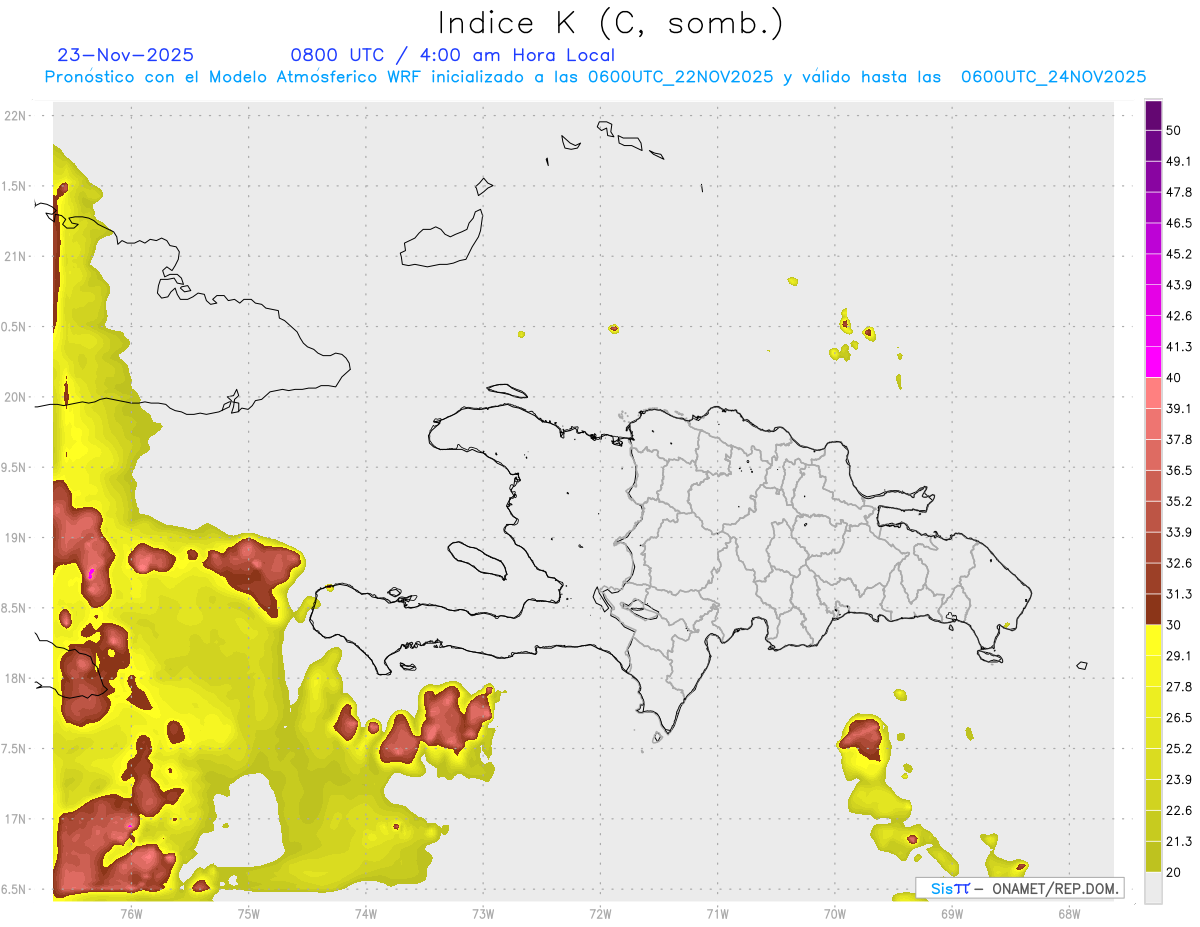Screen dimensions: 1200x927
Task: Click the "32.6" colorbar value
Action: point(1179,563)
